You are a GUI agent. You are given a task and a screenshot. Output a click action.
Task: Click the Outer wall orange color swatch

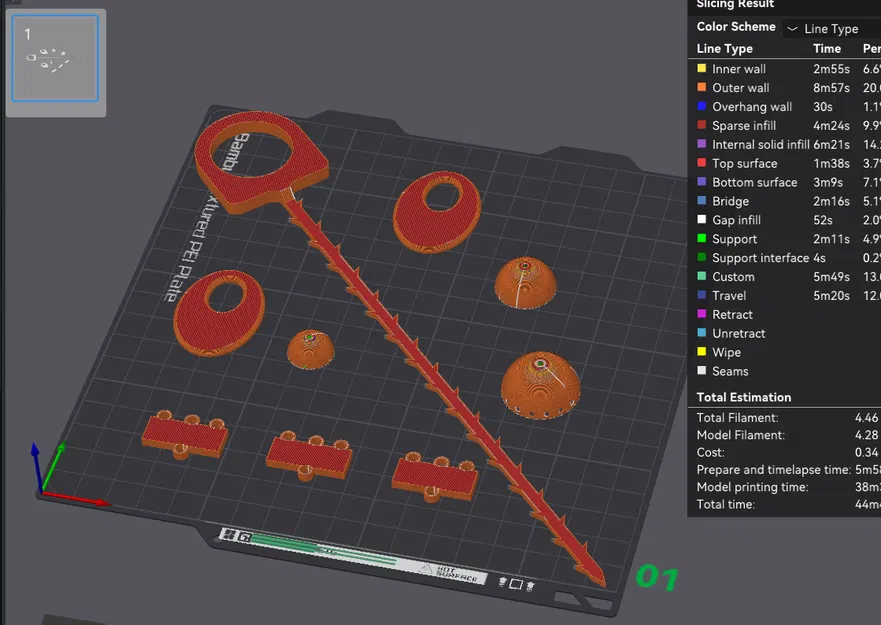702,87
